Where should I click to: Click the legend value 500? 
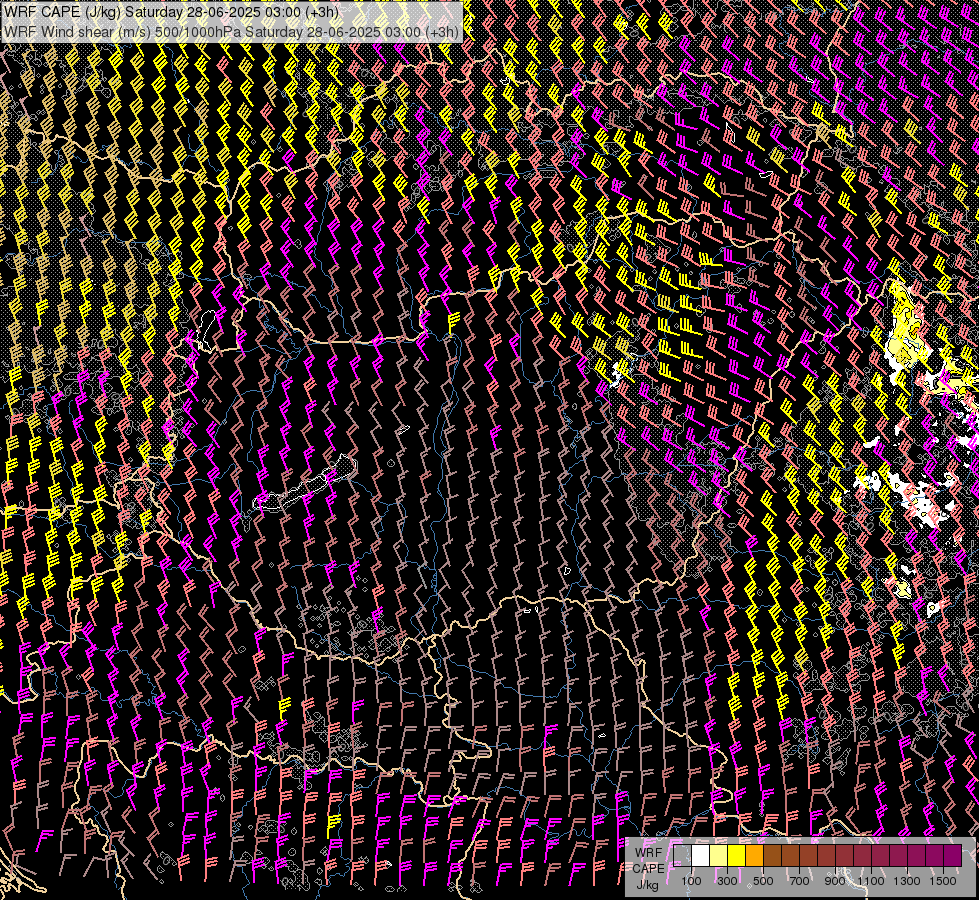click(763, 881)
